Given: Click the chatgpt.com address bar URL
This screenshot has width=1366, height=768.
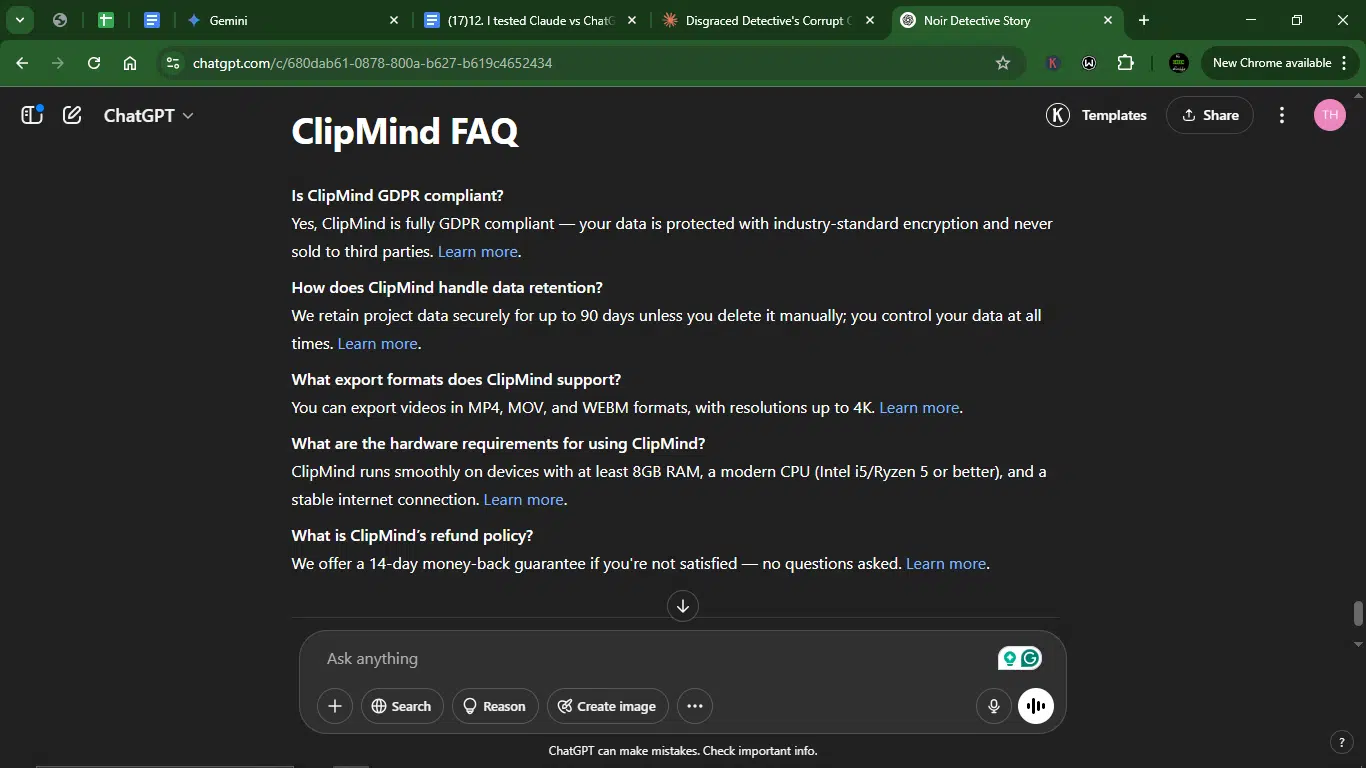Looking at the screenshot, I should 372,63.
